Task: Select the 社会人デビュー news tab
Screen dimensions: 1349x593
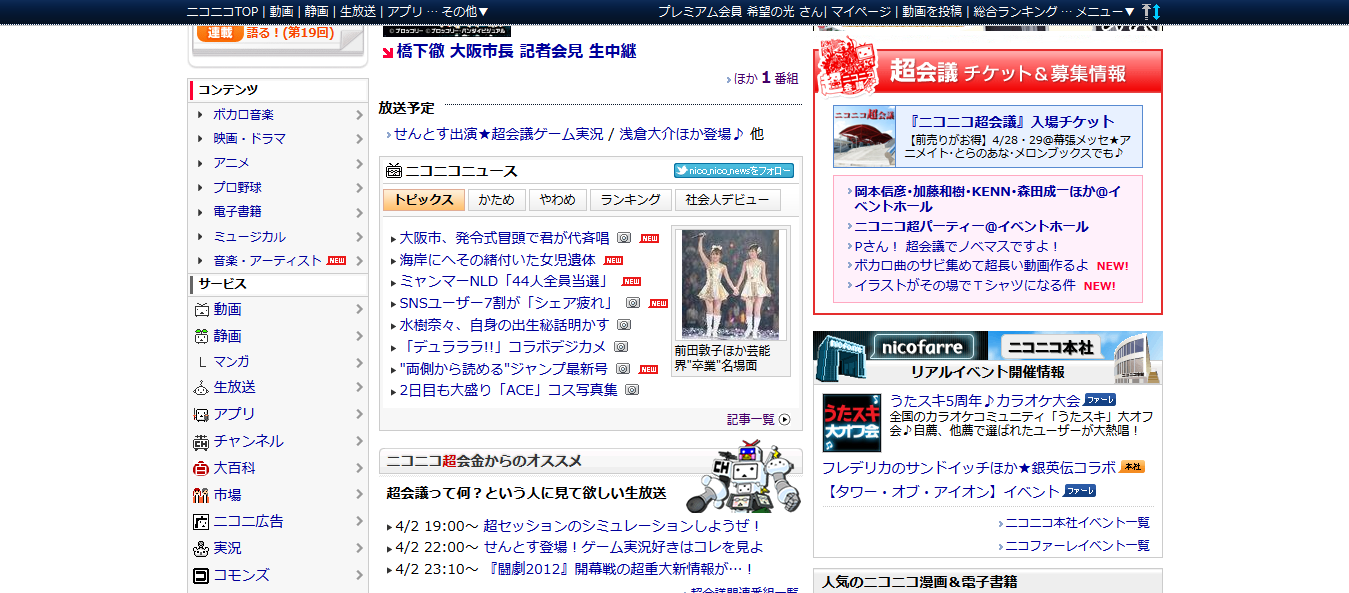Action: click(x=728, y=200)
